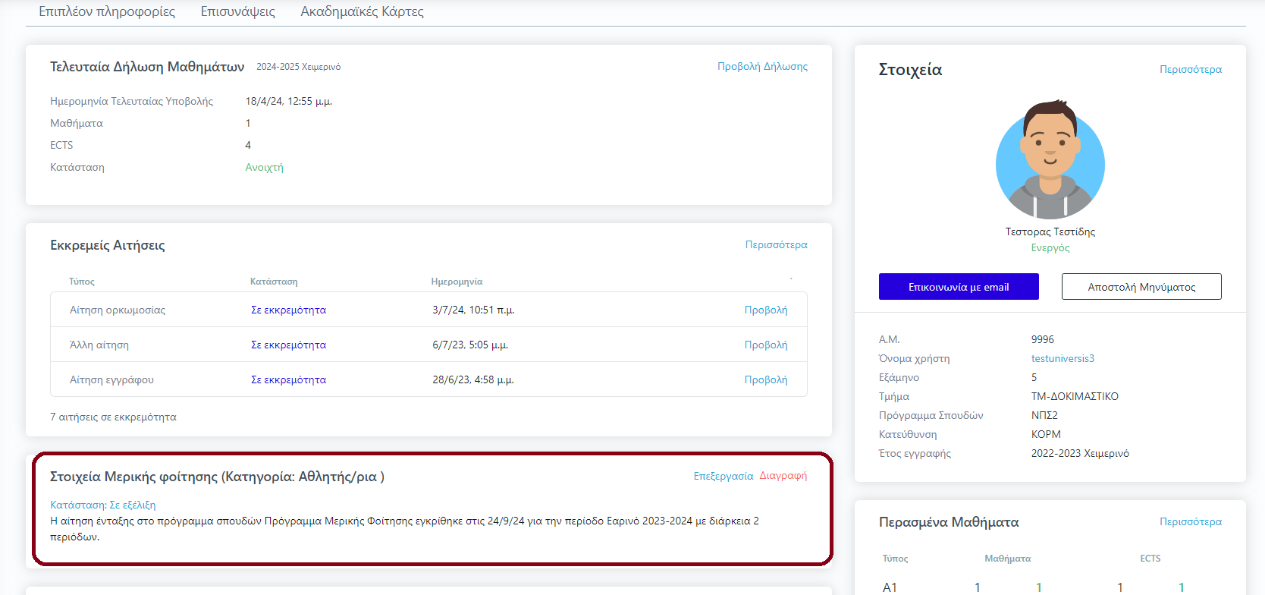Click Σε εκκρεμότητα status of Άλλη αίτηση
The height and width of the screenshot is (595, 1265).
click(x=288, y=345)
